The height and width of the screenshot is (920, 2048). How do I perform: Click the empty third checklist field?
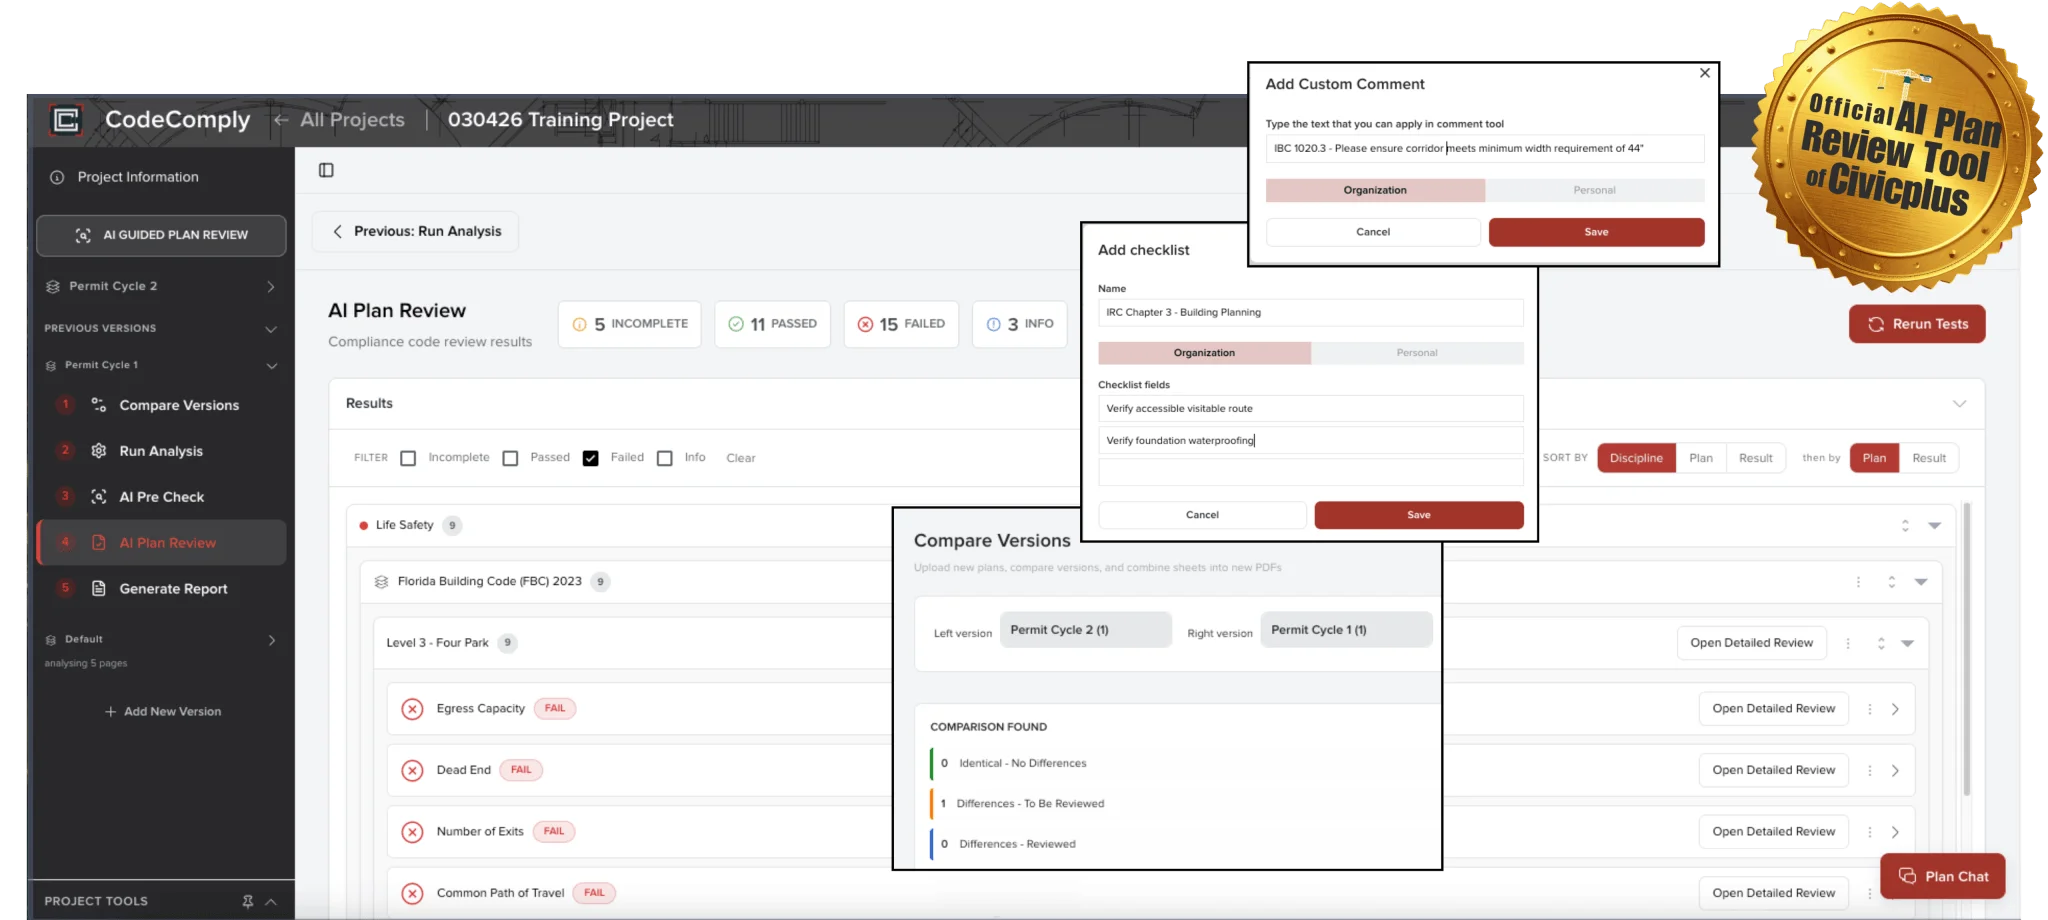[x=1310, y=472]
